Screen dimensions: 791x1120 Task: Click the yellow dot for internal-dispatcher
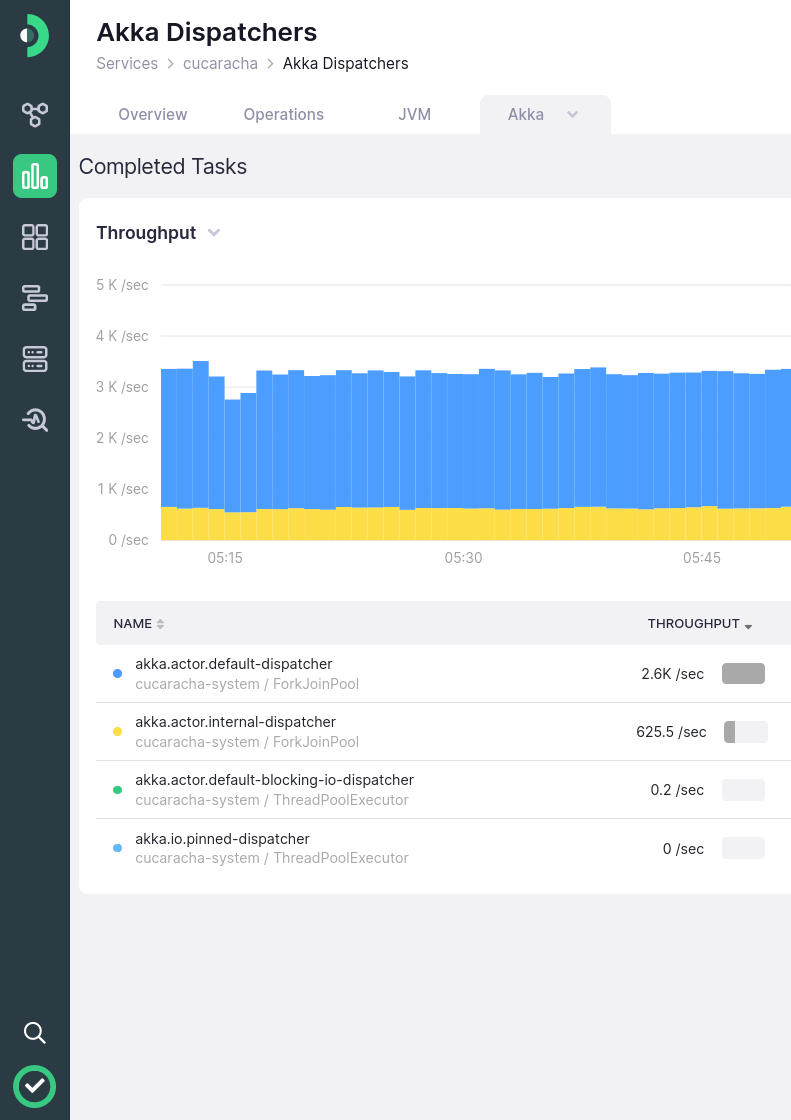(x=118, y=731)
